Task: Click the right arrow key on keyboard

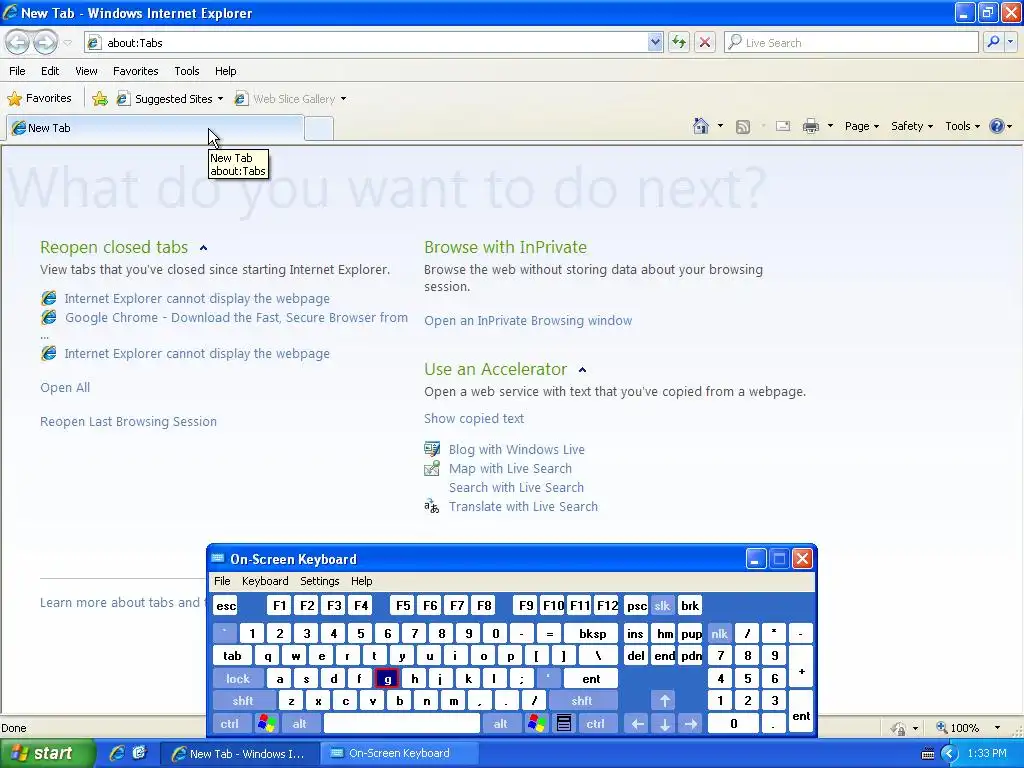Action: (x=690, y=724)
